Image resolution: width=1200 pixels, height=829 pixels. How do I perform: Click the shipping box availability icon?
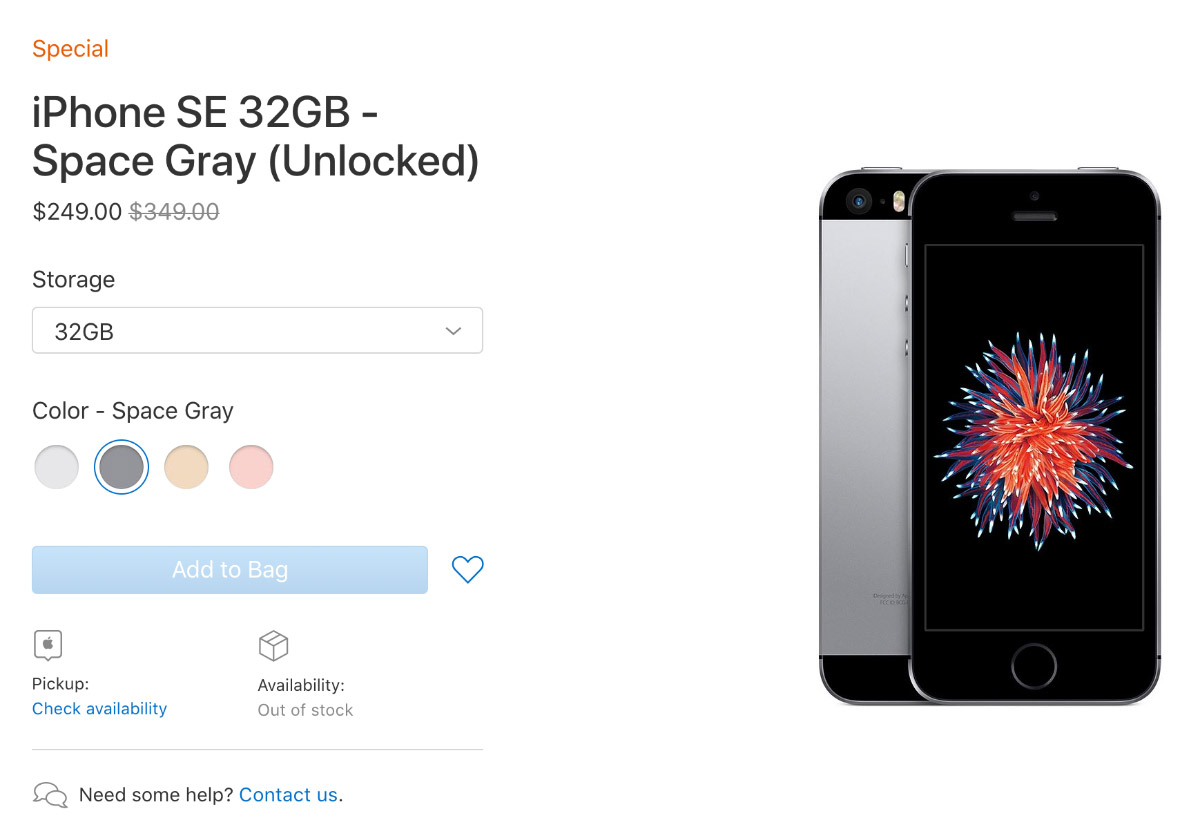pos(273,646)
